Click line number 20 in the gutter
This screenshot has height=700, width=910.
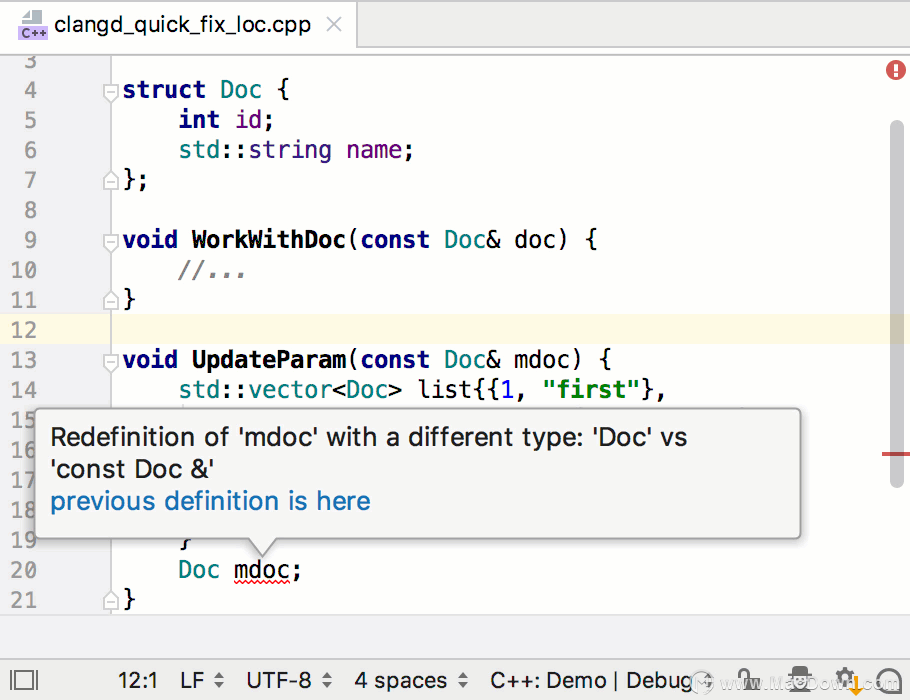tap(24, 570)
